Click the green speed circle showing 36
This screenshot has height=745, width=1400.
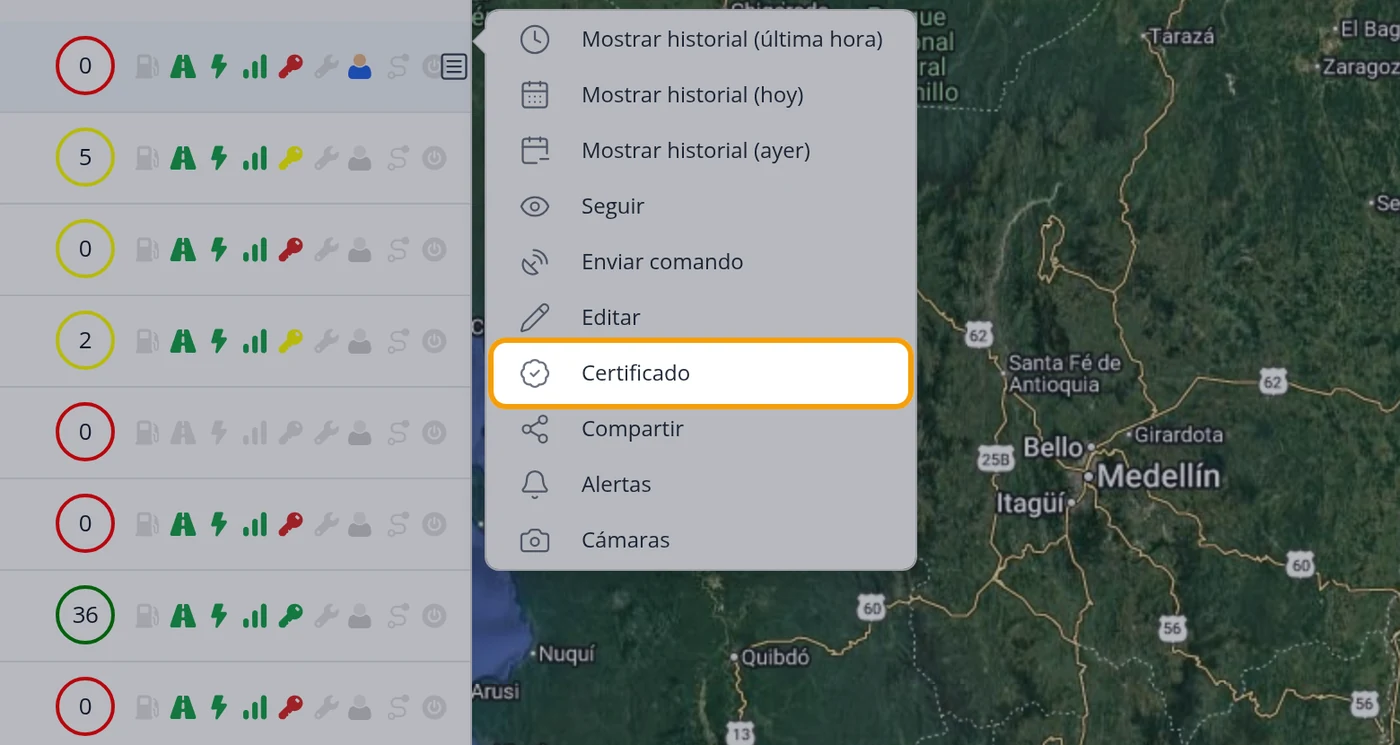pos(85,615)
